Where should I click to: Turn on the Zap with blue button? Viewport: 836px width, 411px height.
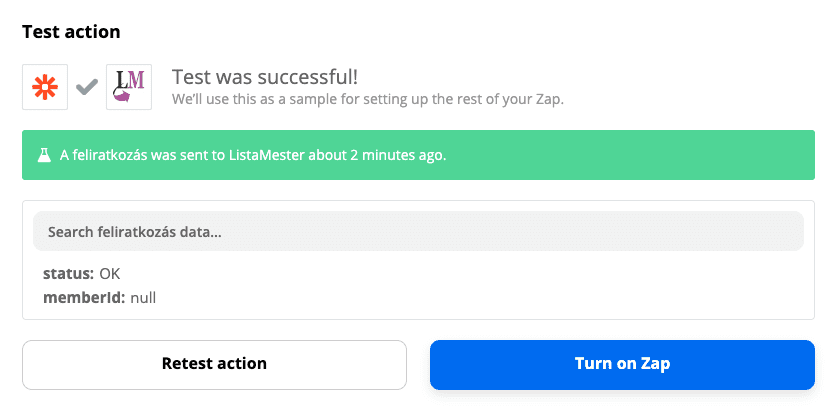622,365
